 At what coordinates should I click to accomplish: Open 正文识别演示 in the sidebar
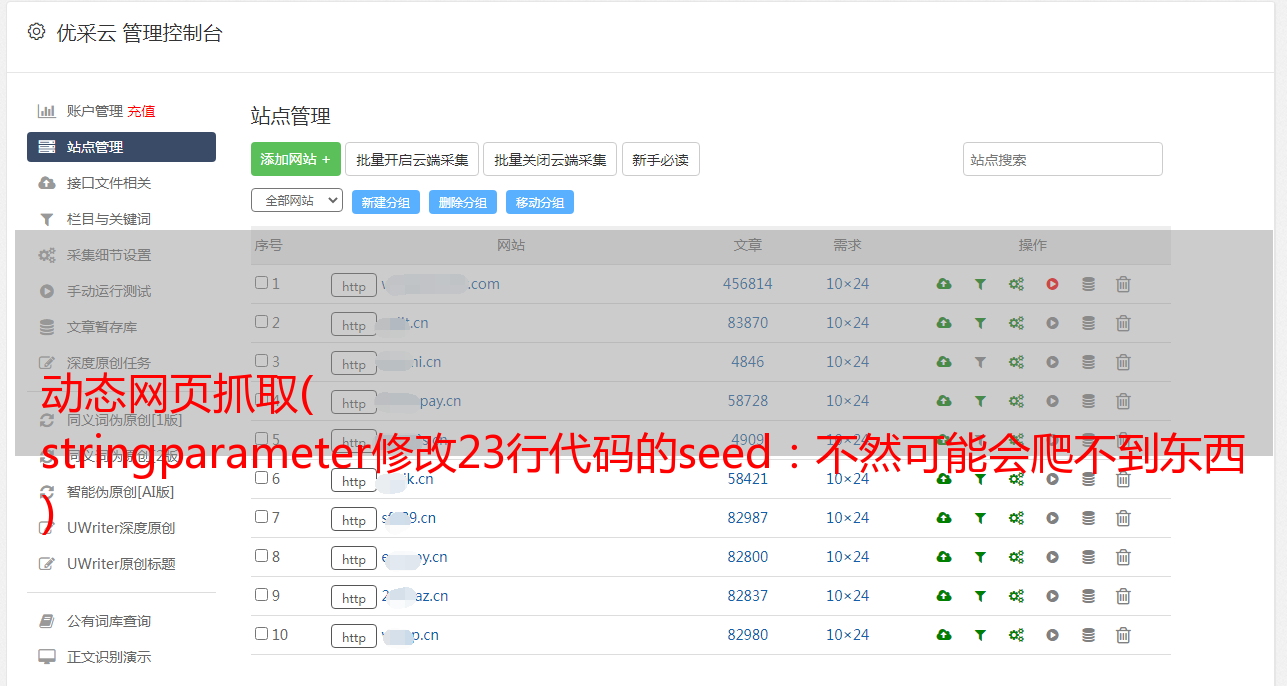click(109, 657)
